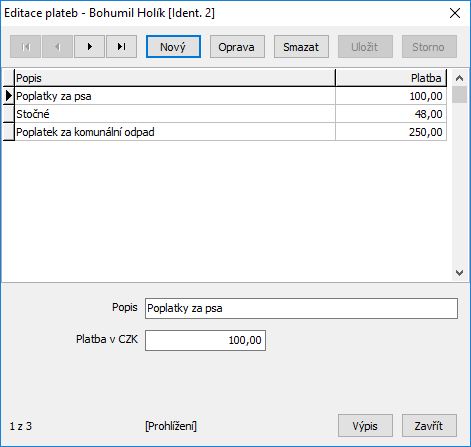This screenshot has width=471, height=447.
Task: Jump to the last record
Action: click(x=121, y=47)
